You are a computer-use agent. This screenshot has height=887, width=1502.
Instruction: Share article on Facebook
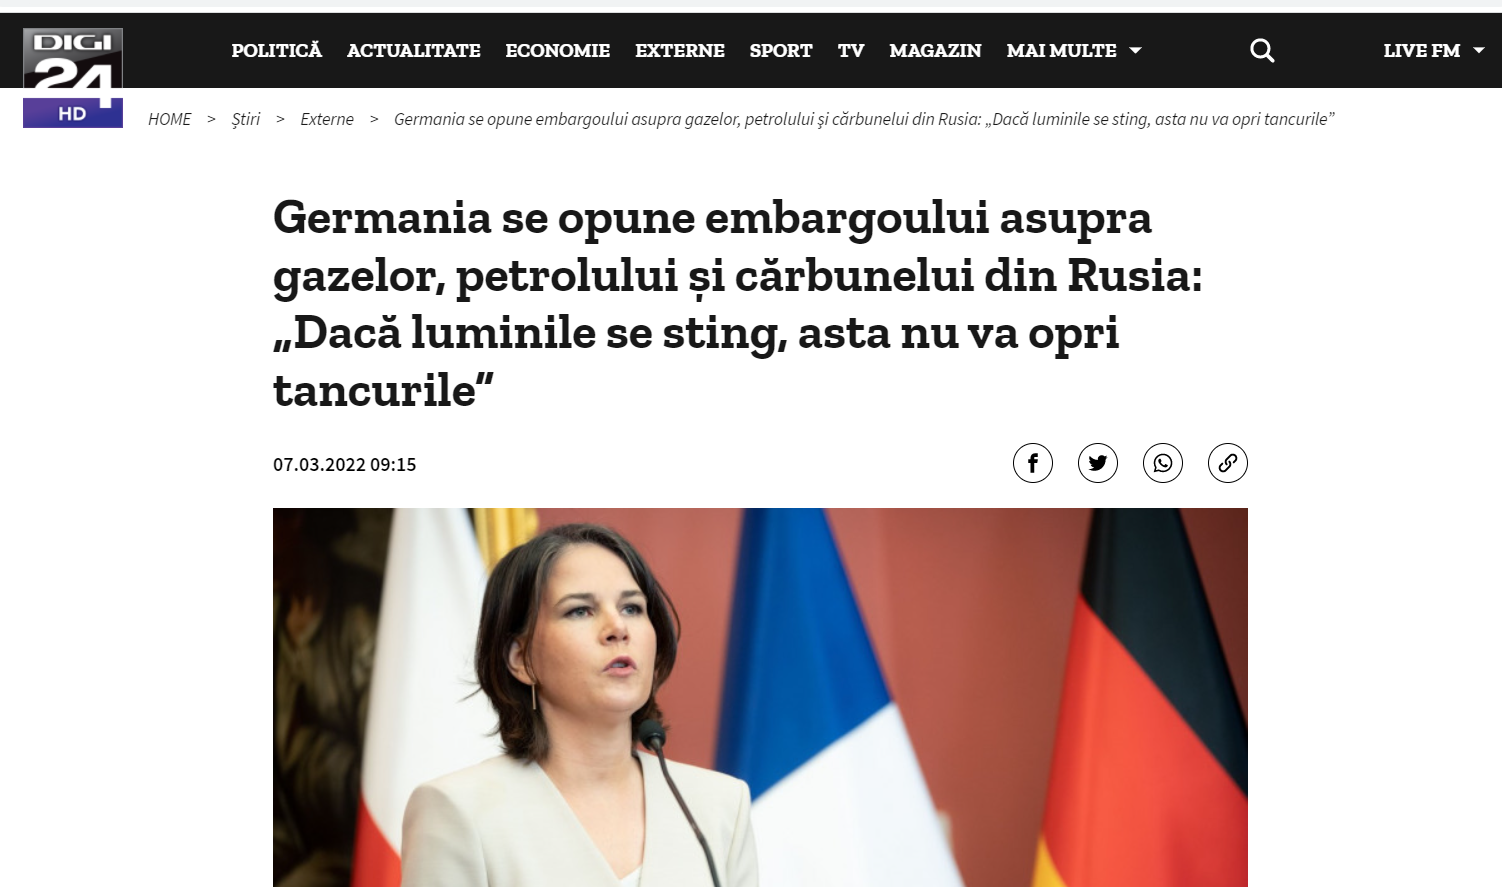tap(1033, 463)
